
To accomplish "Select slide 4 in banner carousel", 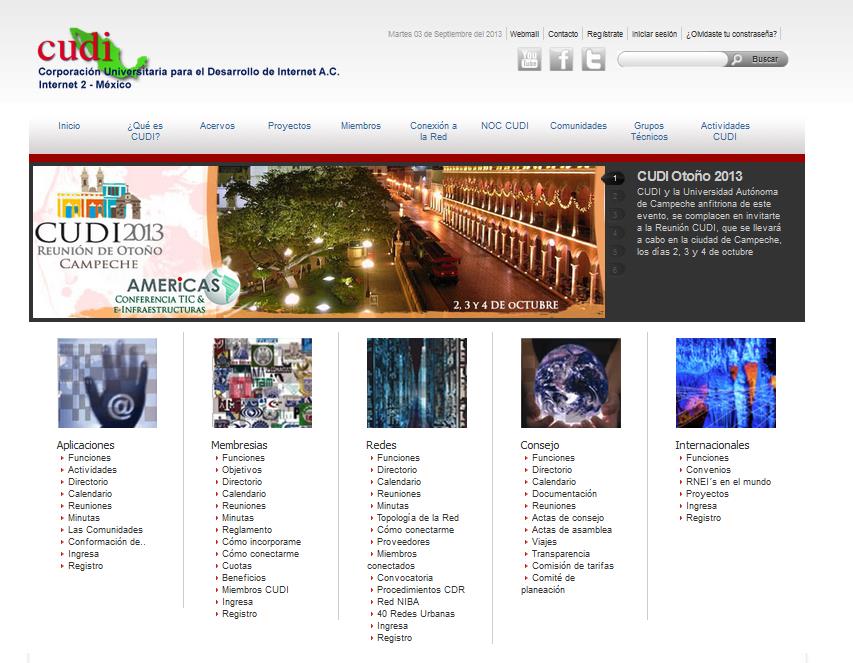I will (x=615, y=233).
